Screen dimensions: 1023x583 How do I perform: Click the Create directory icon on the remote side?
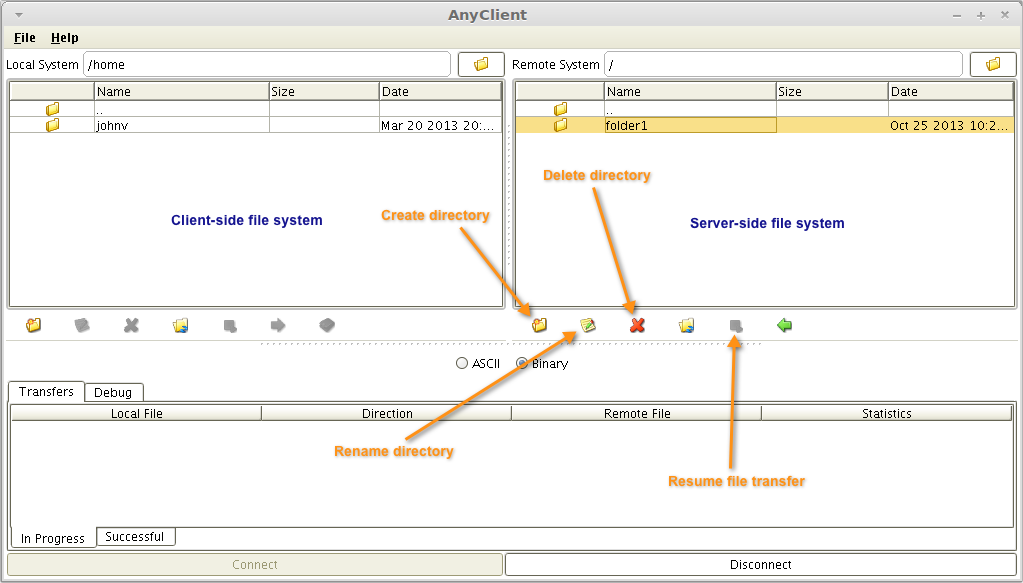click(x=540, y=325)
